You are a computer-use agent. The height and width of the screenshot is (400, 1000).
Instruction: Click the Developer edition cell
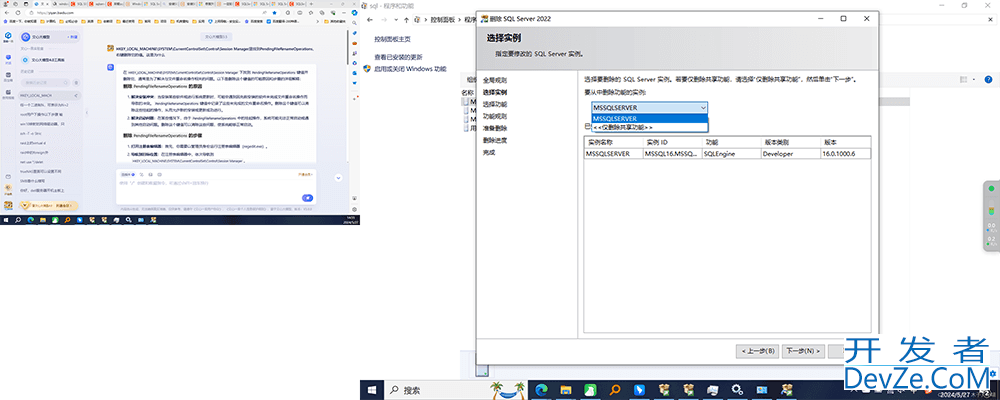(790, 154)
